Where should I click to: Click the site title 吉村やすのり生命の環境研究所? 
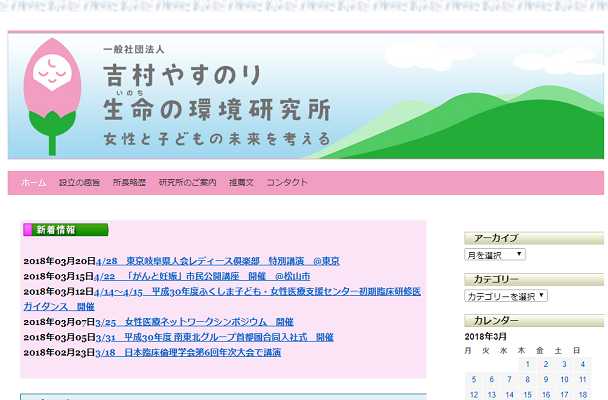pos(215,92)
